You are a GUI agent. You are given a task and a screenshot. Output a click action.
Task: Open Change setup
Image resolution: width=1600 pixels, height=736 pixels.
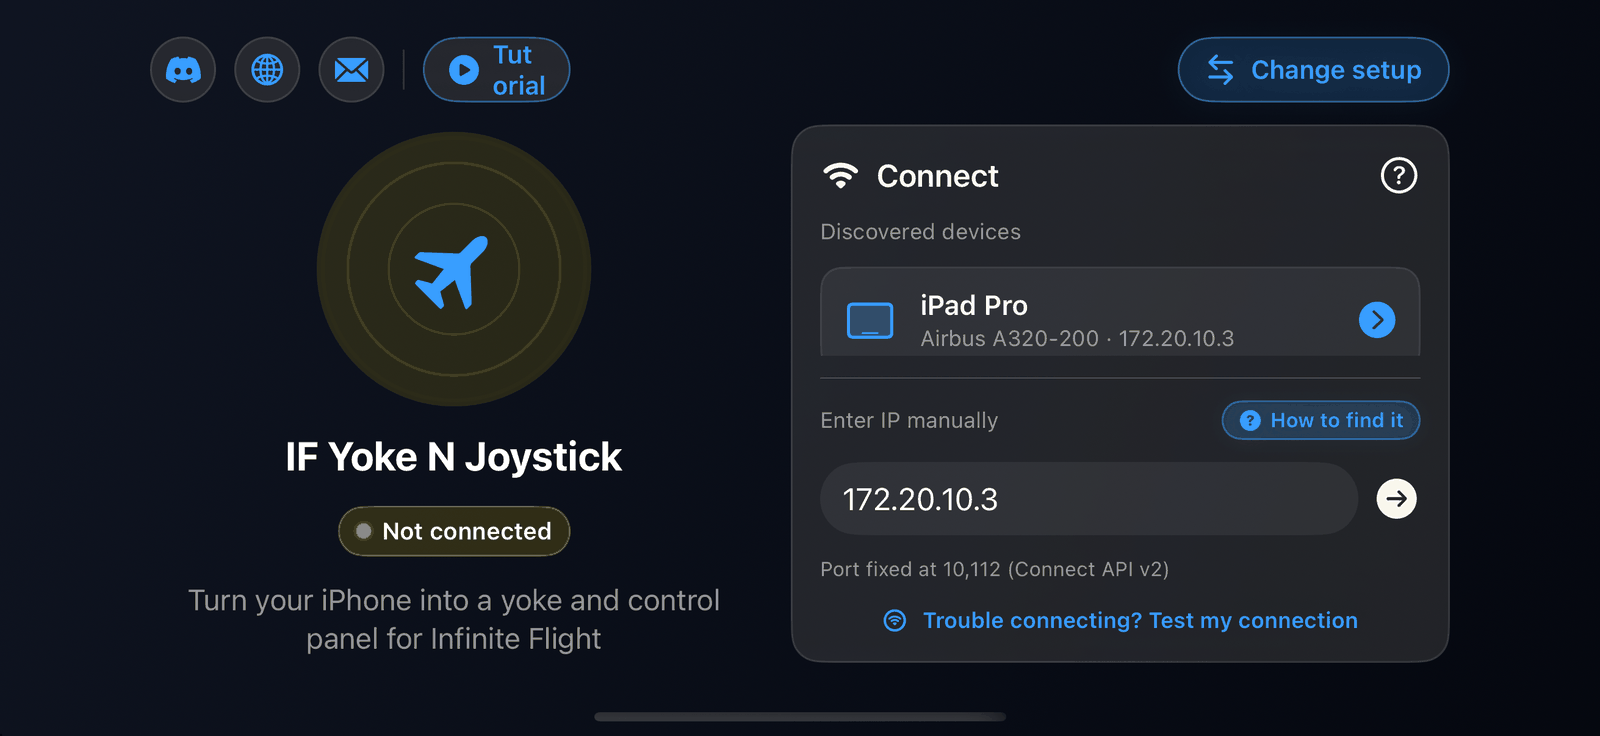coord(1313,70)
